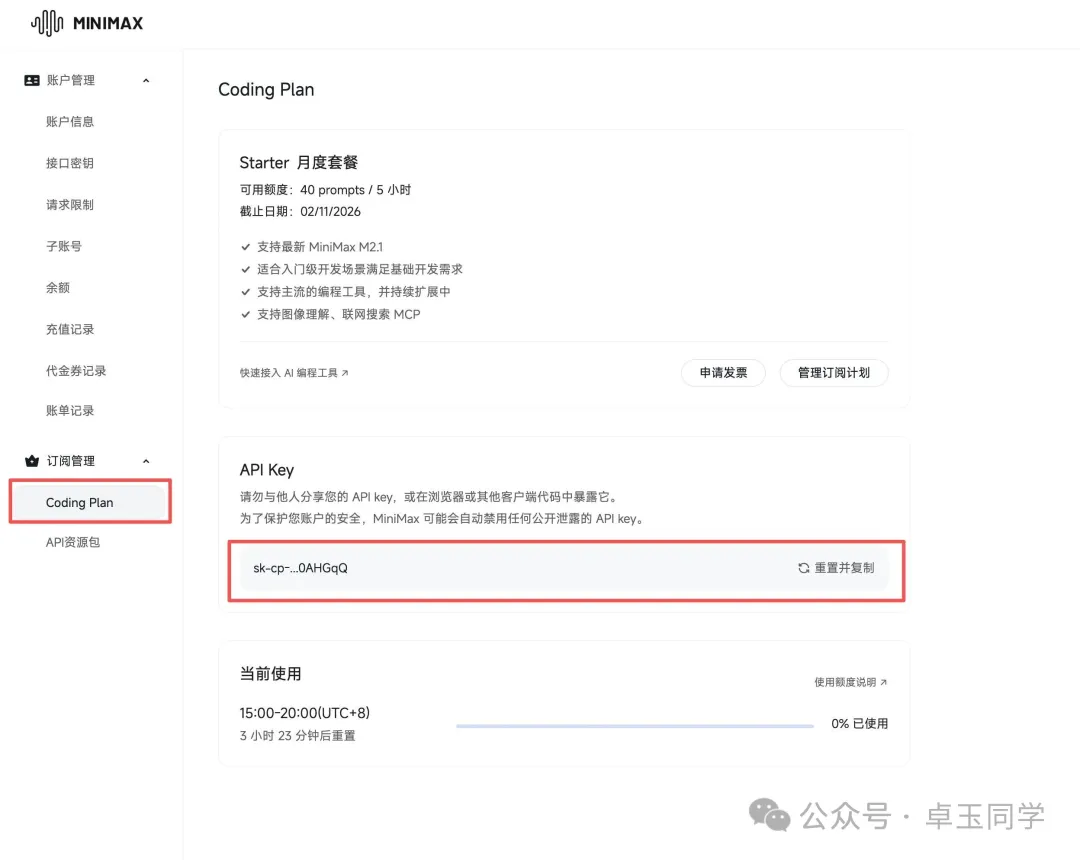
Task: Click the 支持主流的编程工具 feature line
Action: click(x=353, y=291)
